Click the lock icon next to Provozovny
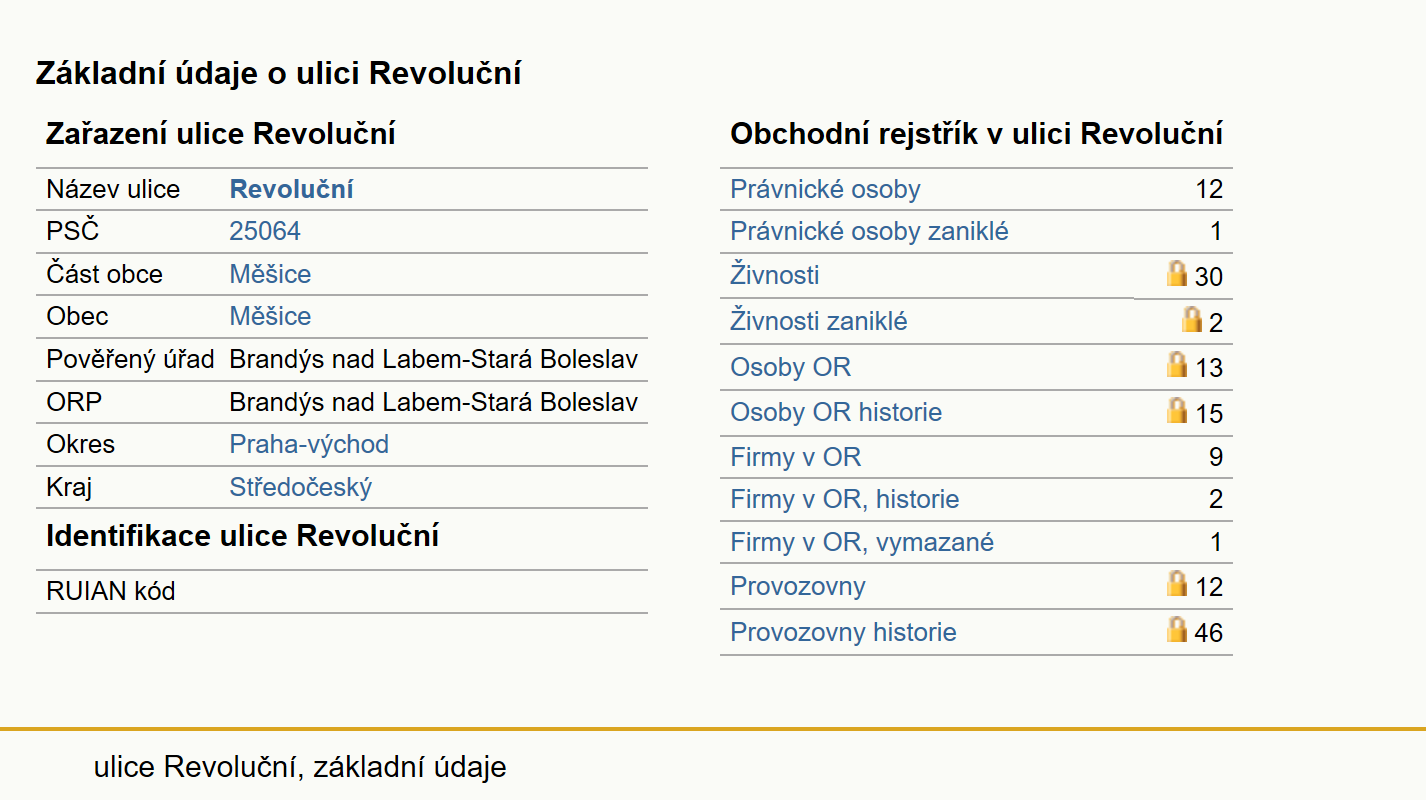 (1177, 583)
